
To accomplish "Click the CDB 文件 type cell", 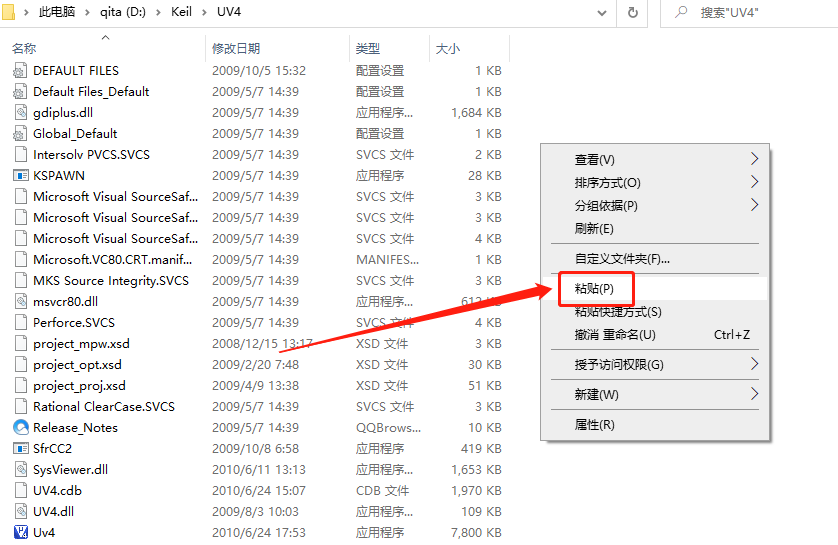I will tap(383, 491).
